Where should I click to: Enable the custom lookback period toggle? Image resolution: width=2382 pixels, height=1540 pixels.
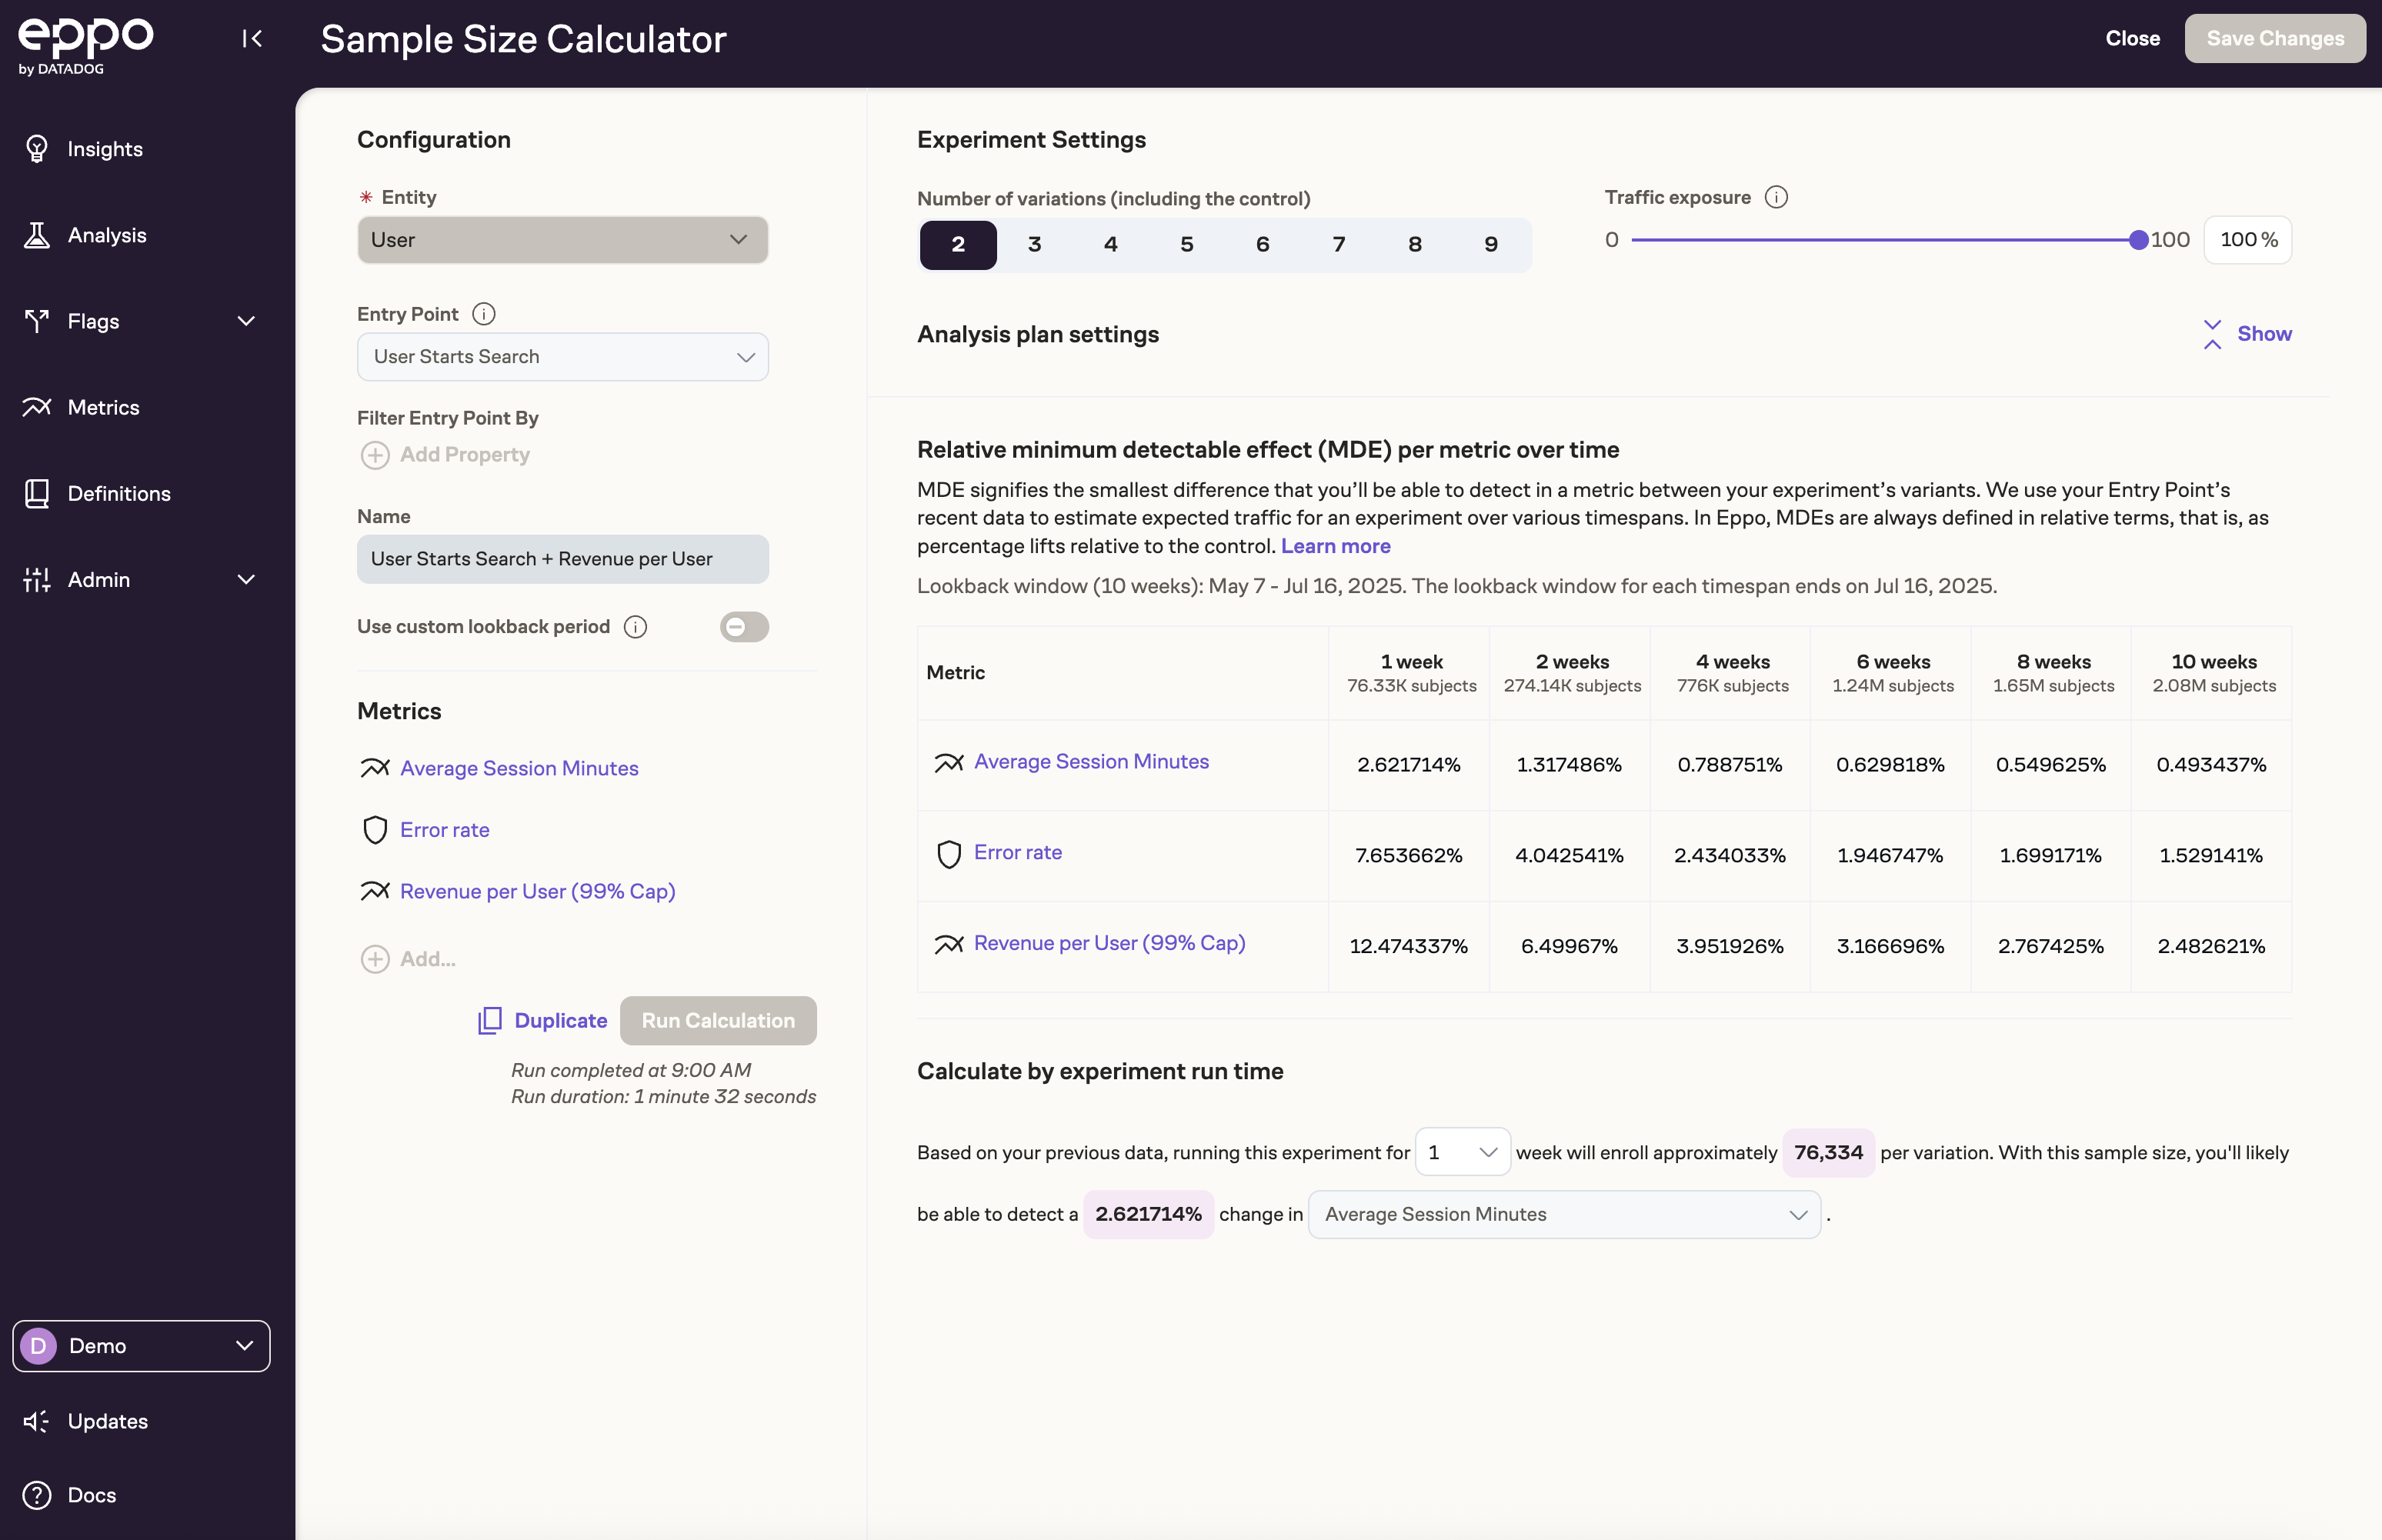click(x=744, y=627)
